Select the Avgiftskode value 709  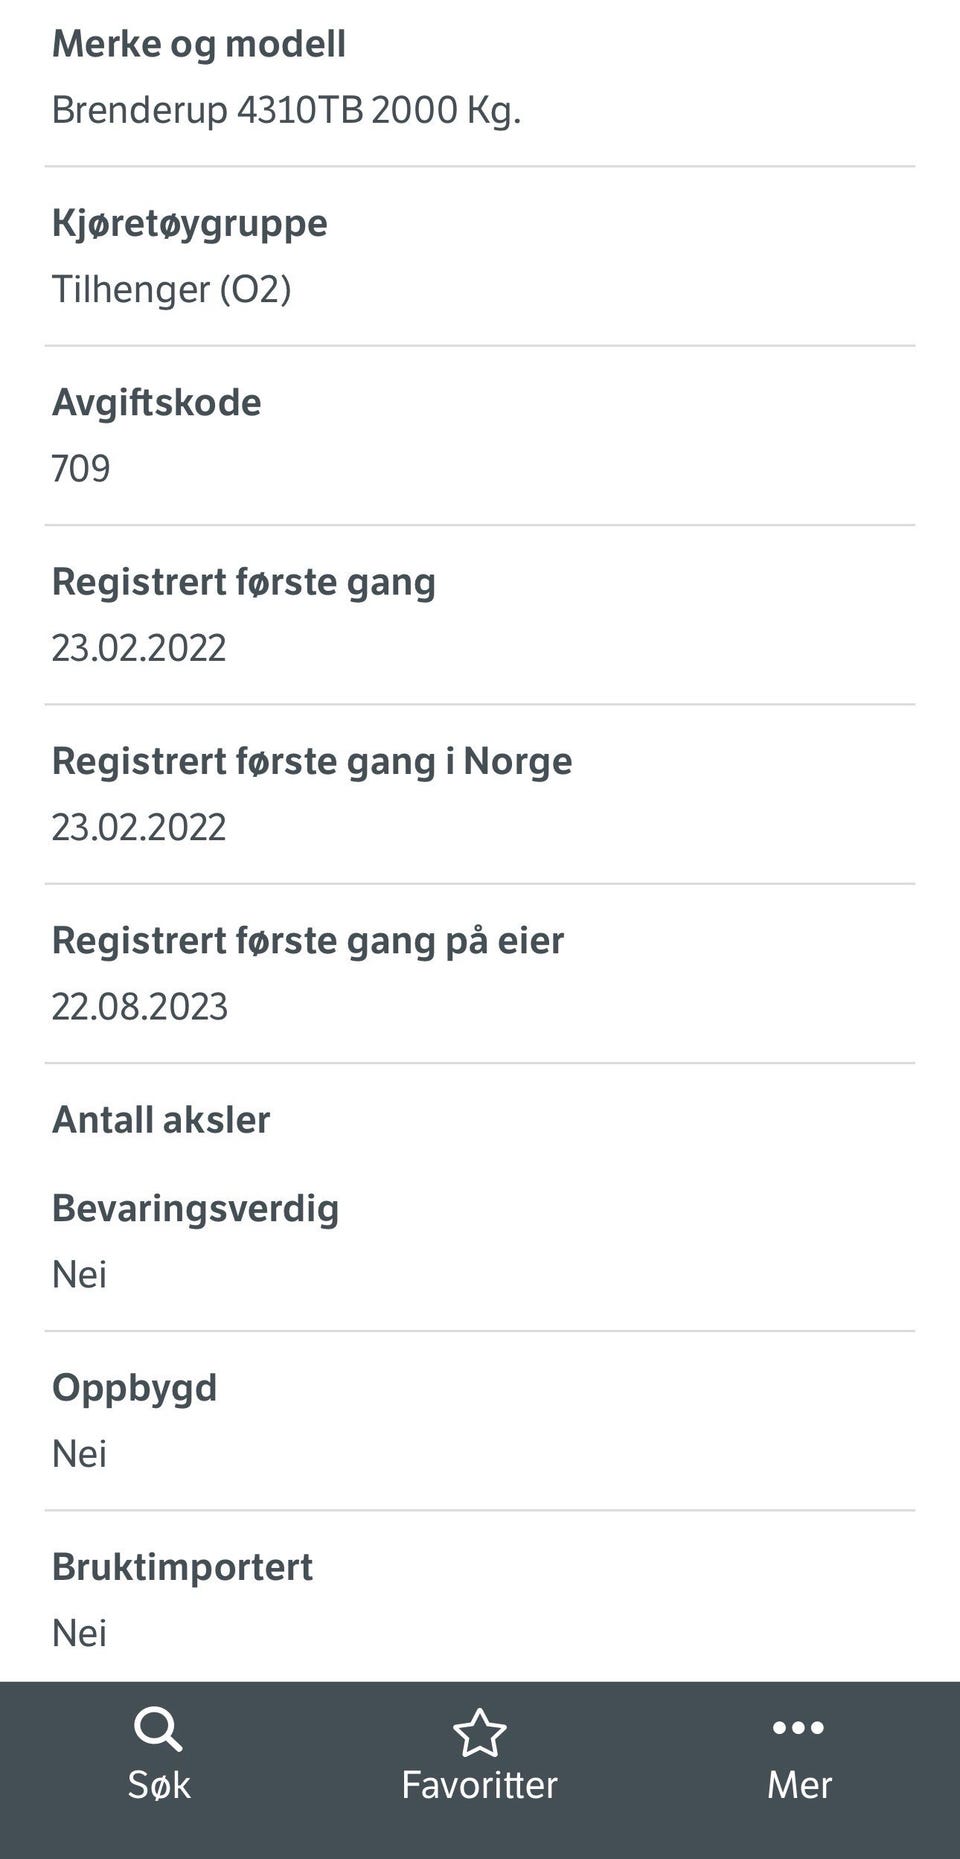[81, 468]
